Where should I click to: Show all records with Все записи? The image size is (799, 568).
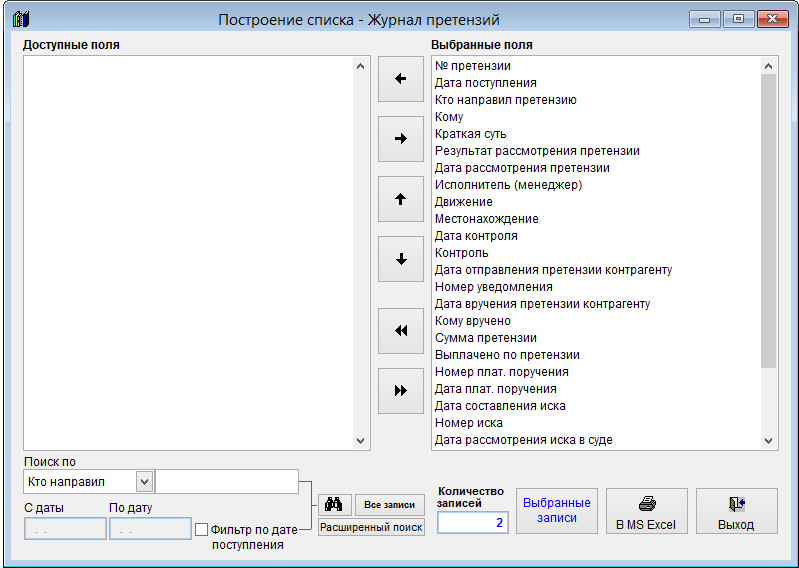tap(389, 504)
